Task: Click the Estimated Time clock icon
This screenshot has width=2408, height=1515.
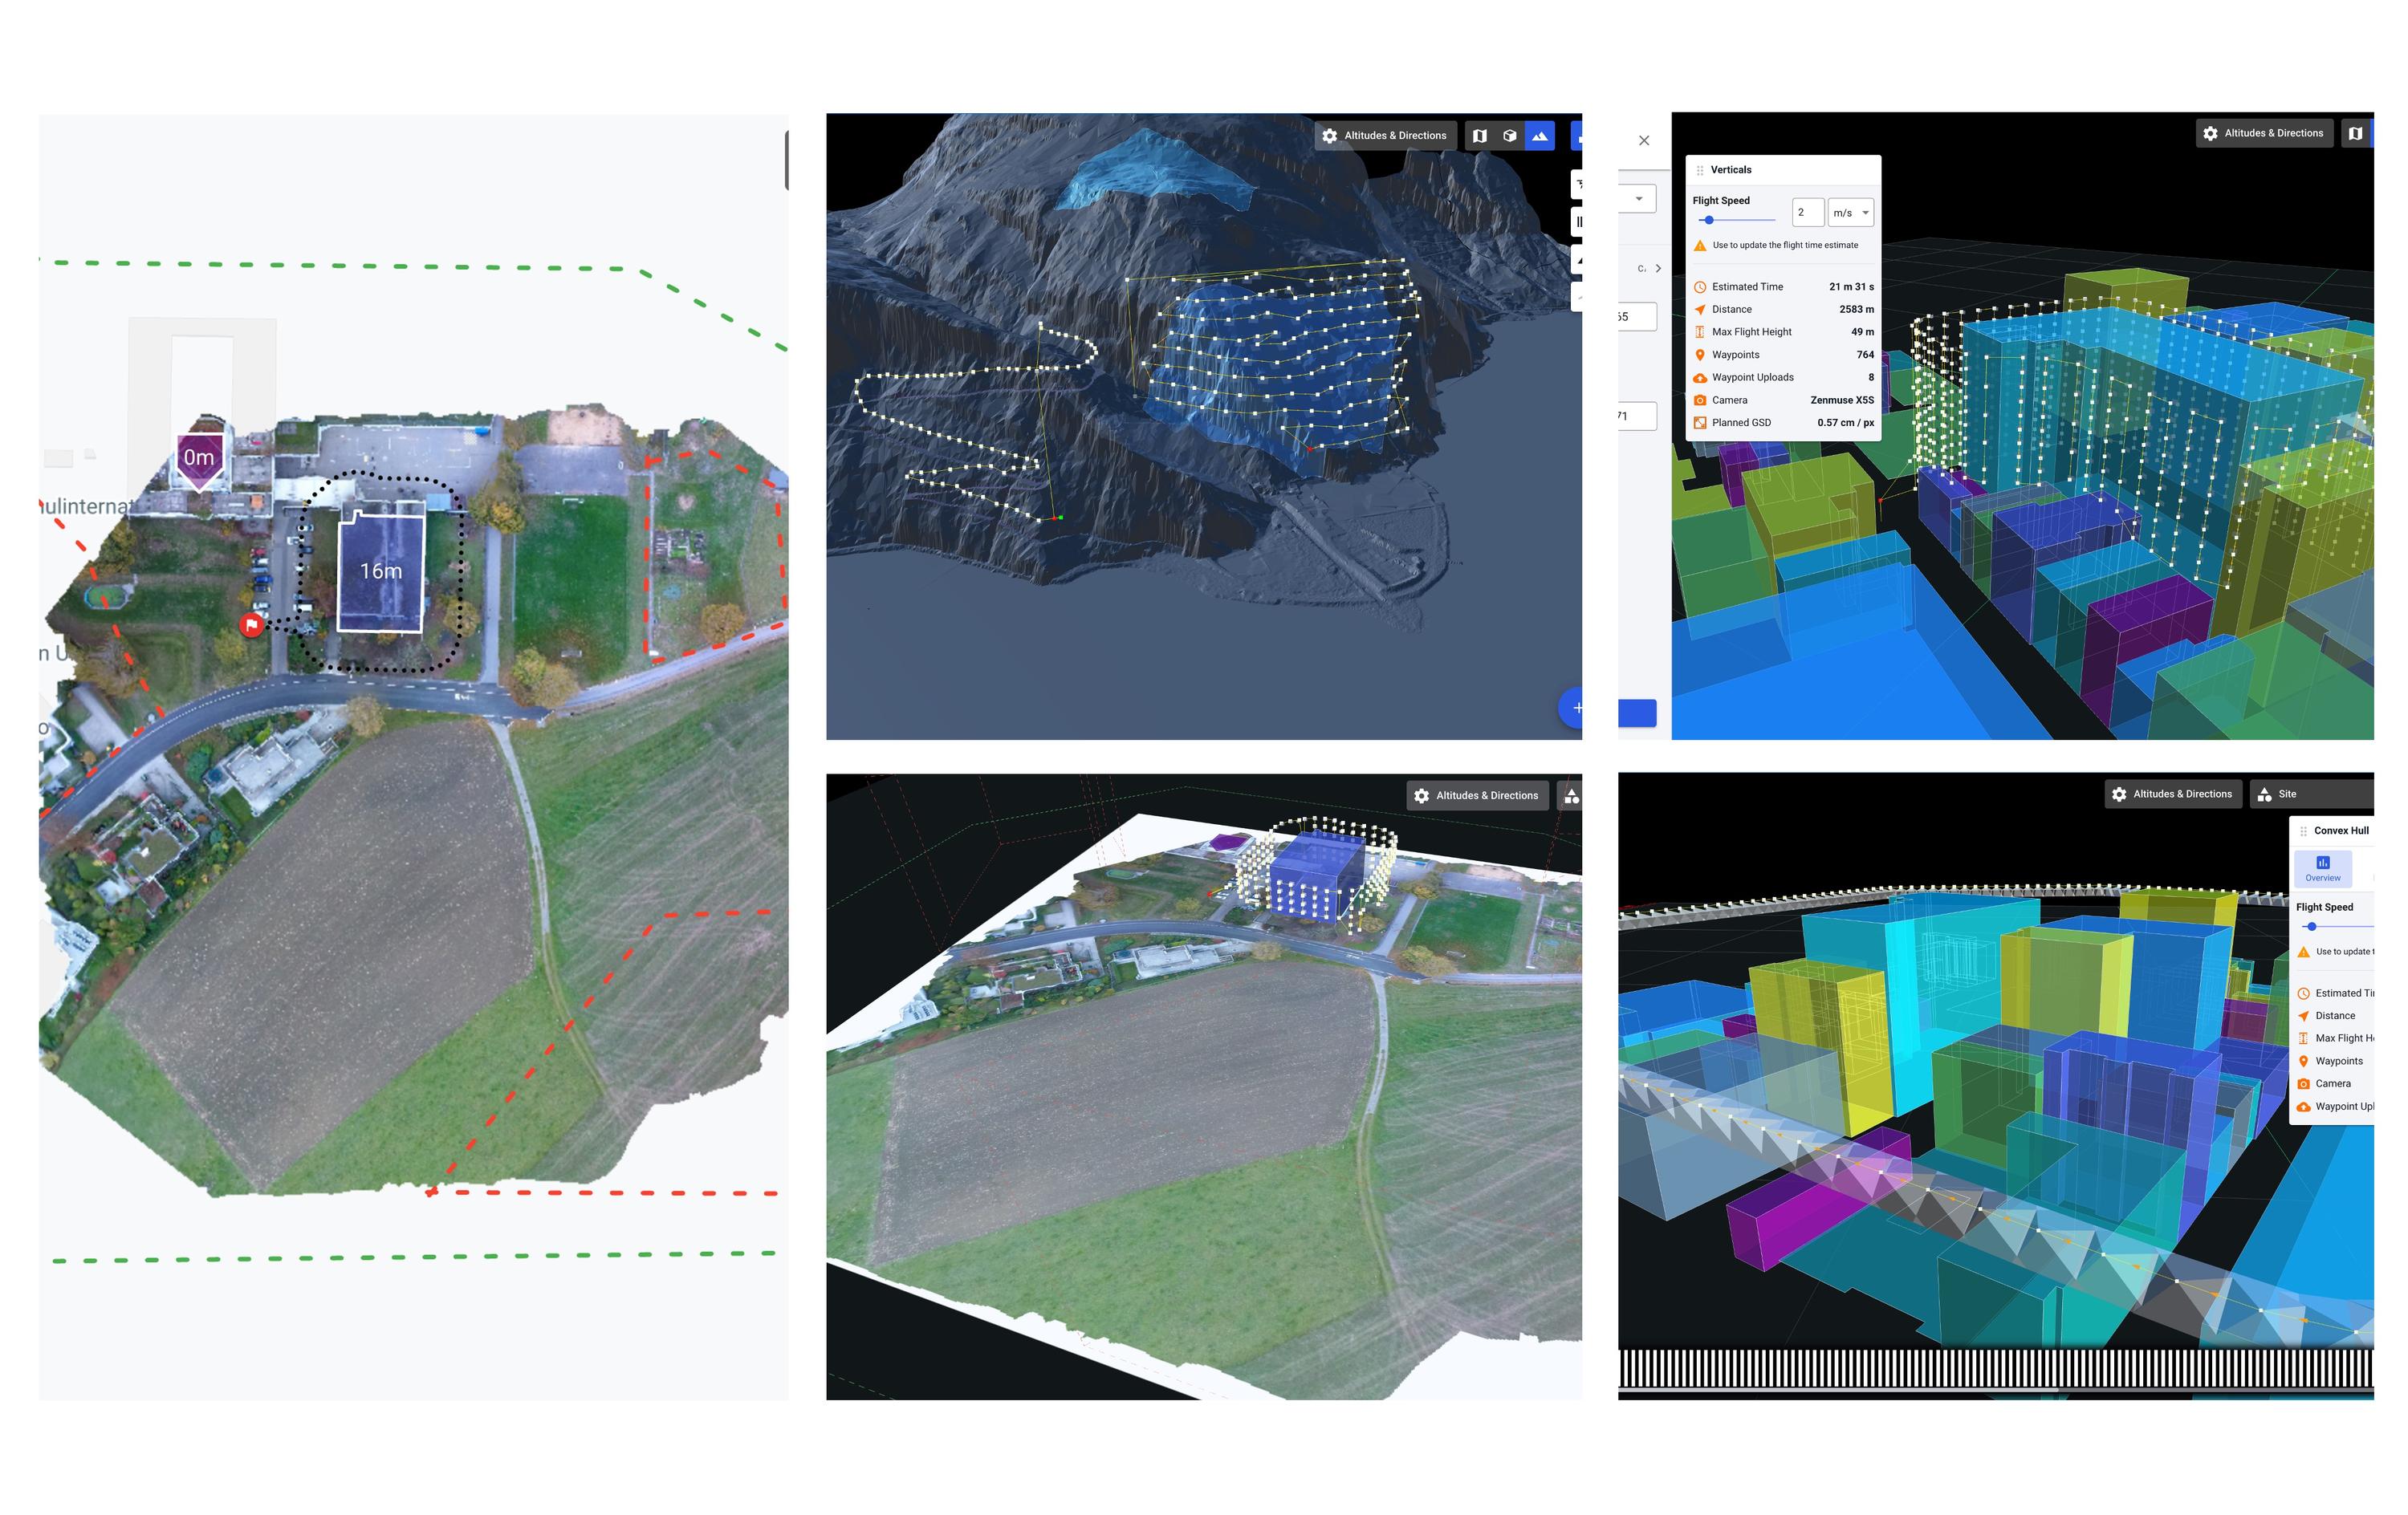Action: (1700, 287)
